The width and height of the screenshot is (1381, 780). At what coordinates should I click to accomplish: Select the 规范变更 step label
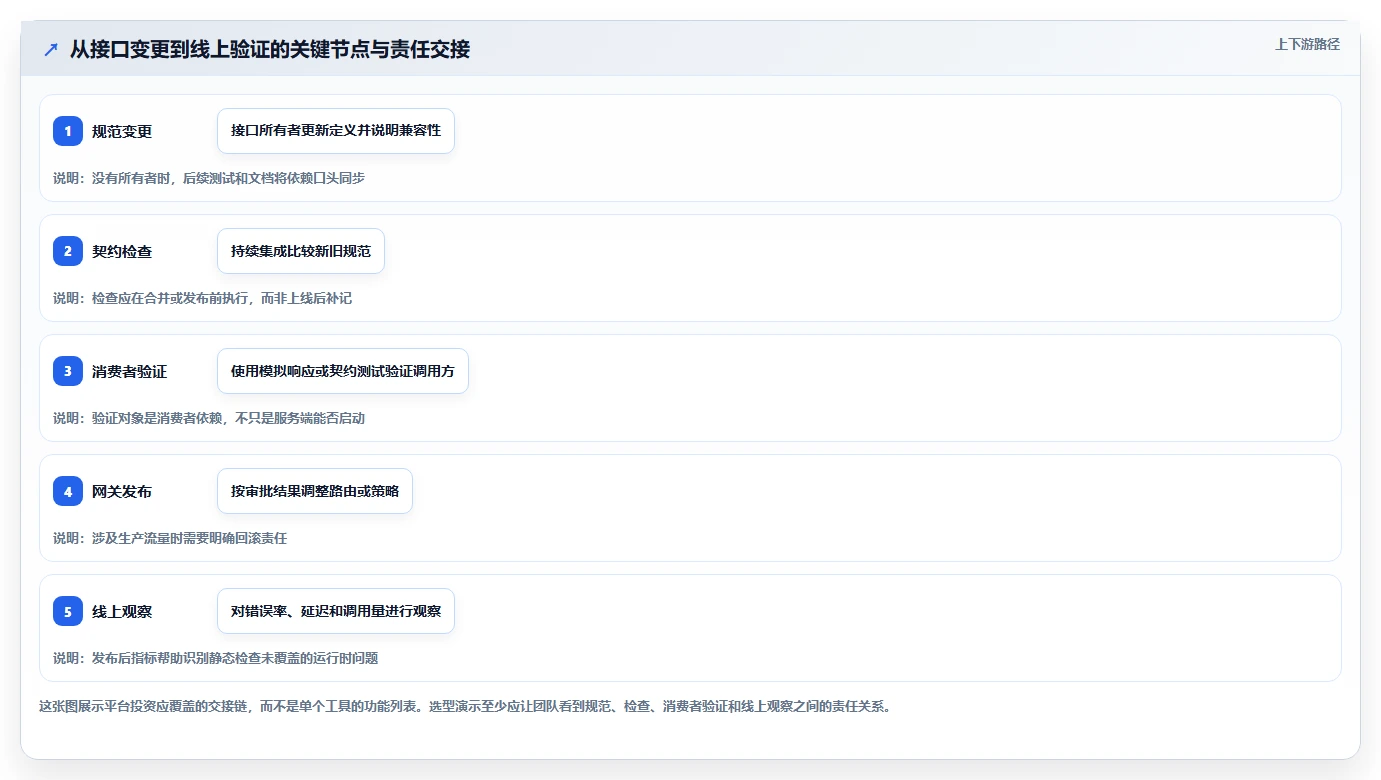pyautogui.click(x=122, y=131)
